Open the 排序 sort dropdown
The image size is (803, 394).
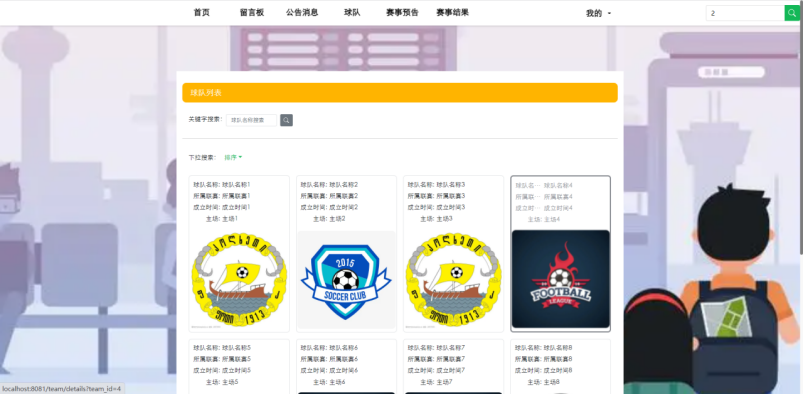(x=233, y=157)
